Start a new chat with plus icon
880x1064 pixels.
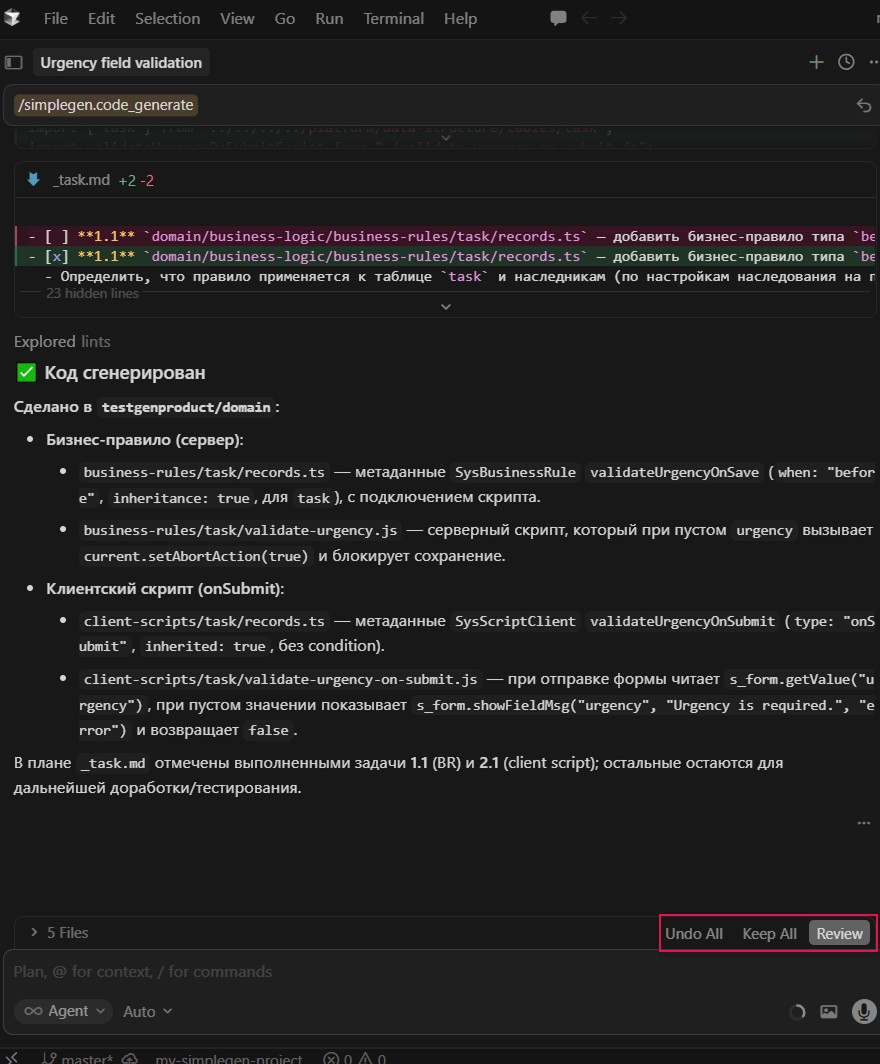tap(816, 62)
